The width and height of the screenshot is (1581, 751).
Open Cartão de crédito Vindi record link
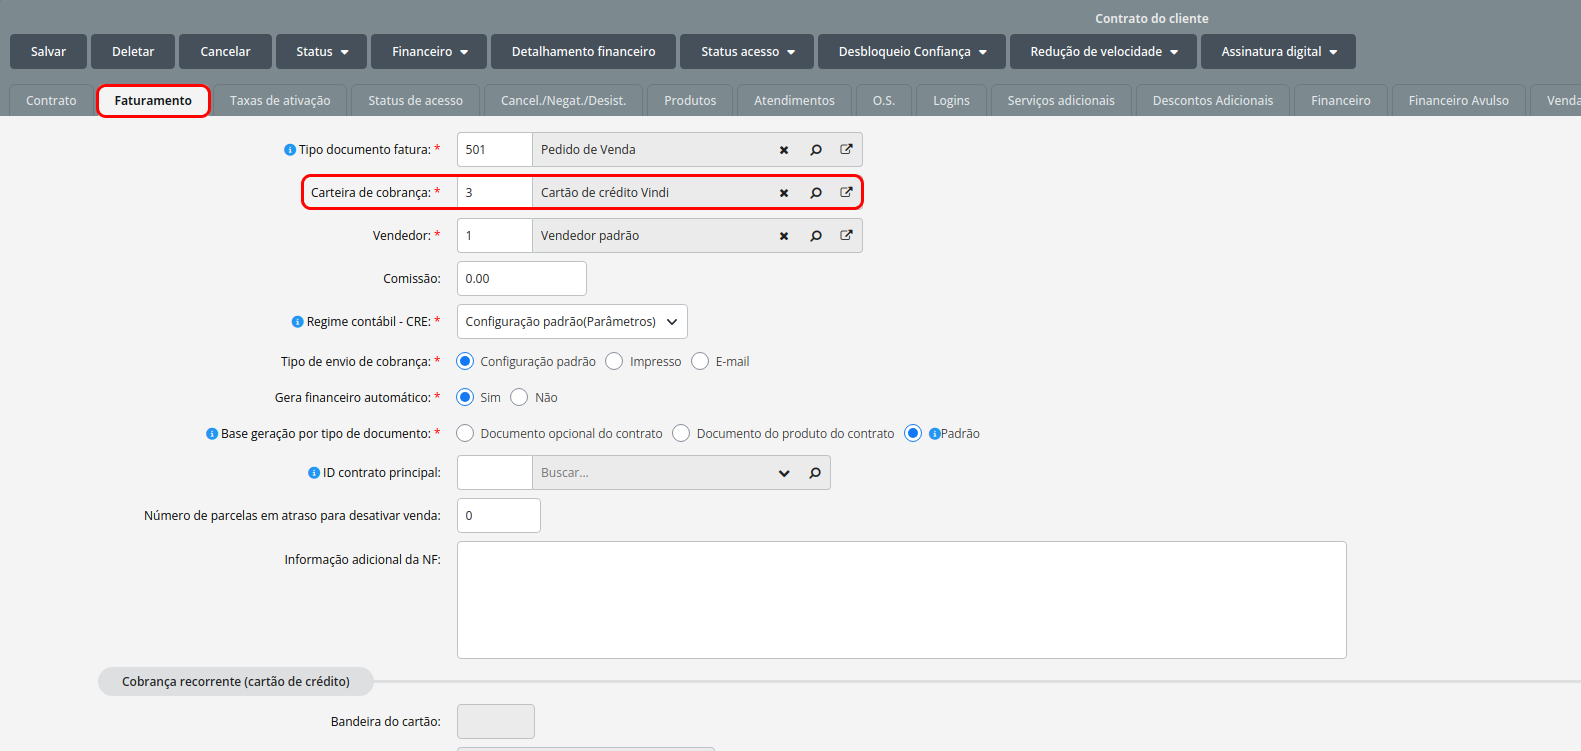click(x=846, y=192)
